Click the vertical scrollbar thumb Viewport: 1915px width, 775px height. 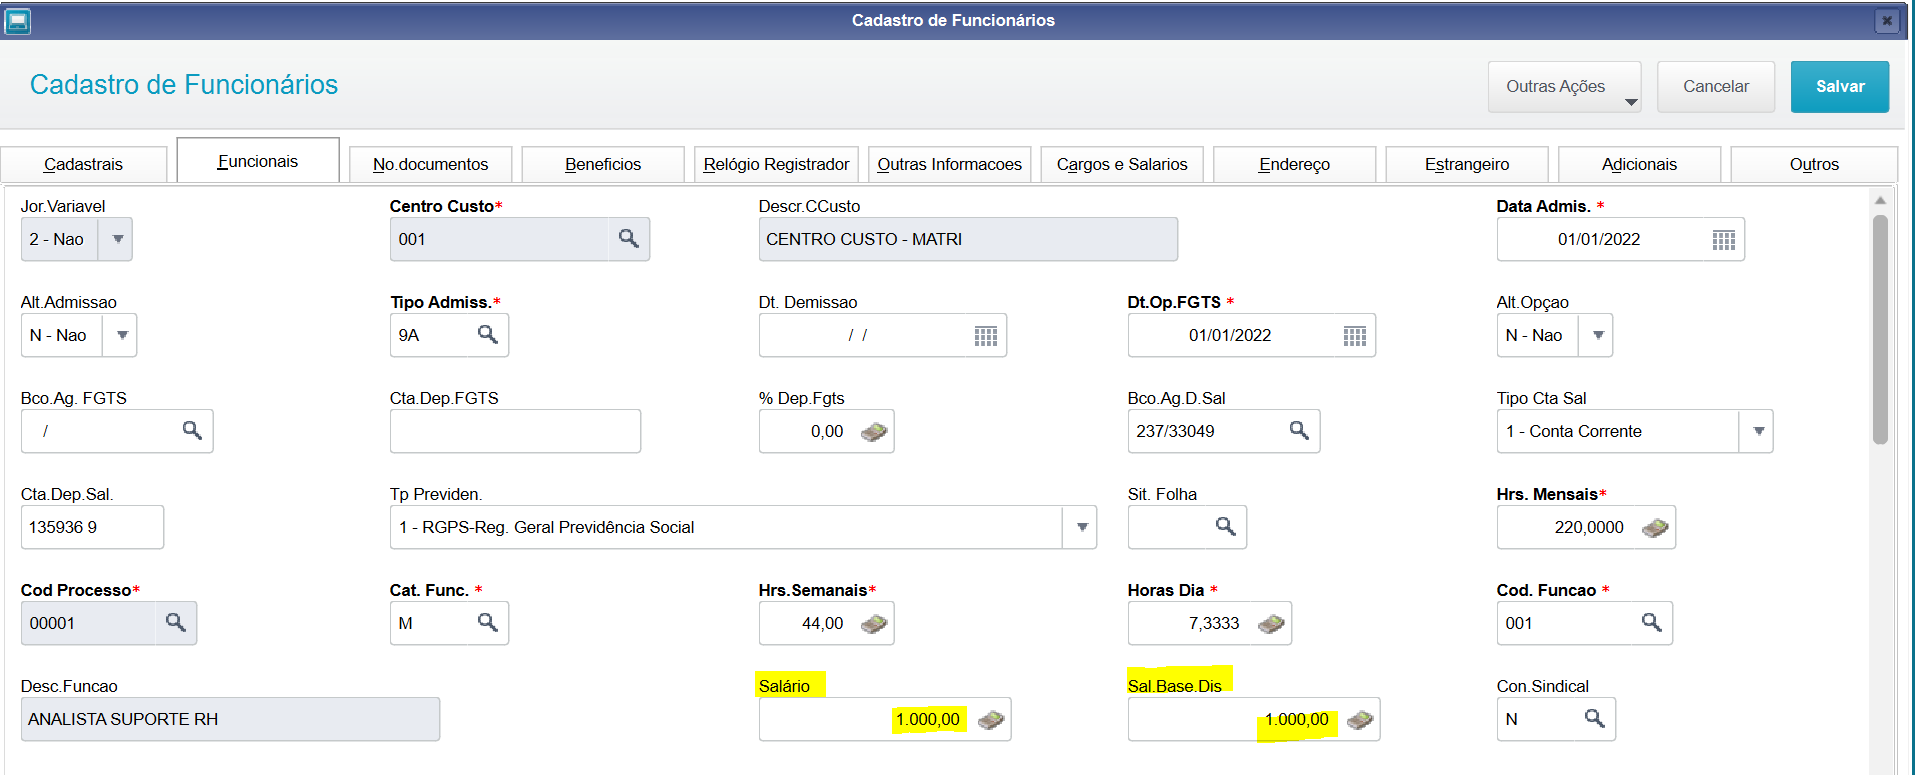(x=1880, y=330)
